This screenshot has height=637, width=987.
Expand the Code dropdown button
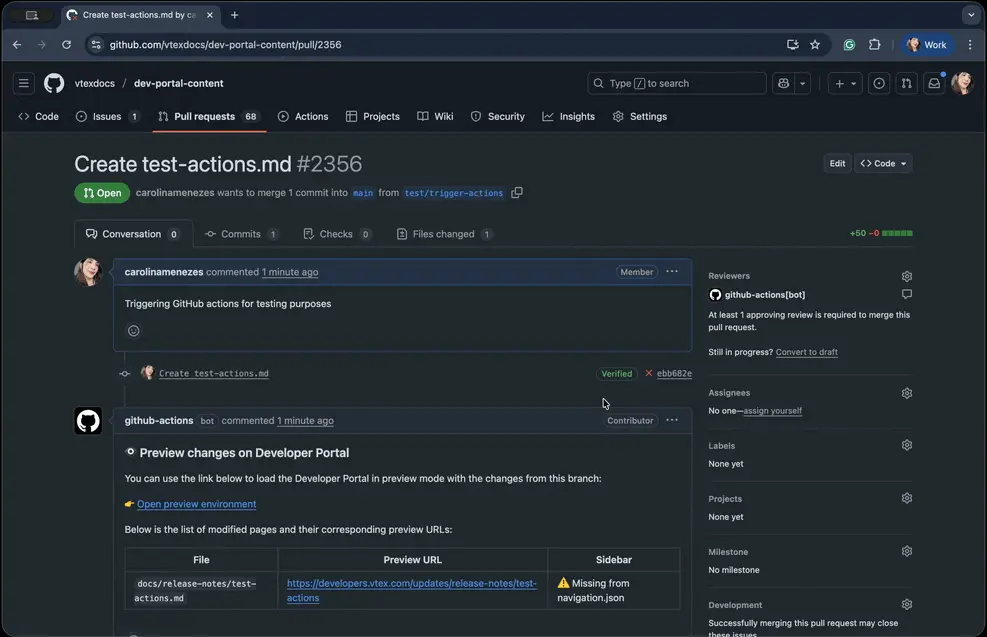[883, 164]
